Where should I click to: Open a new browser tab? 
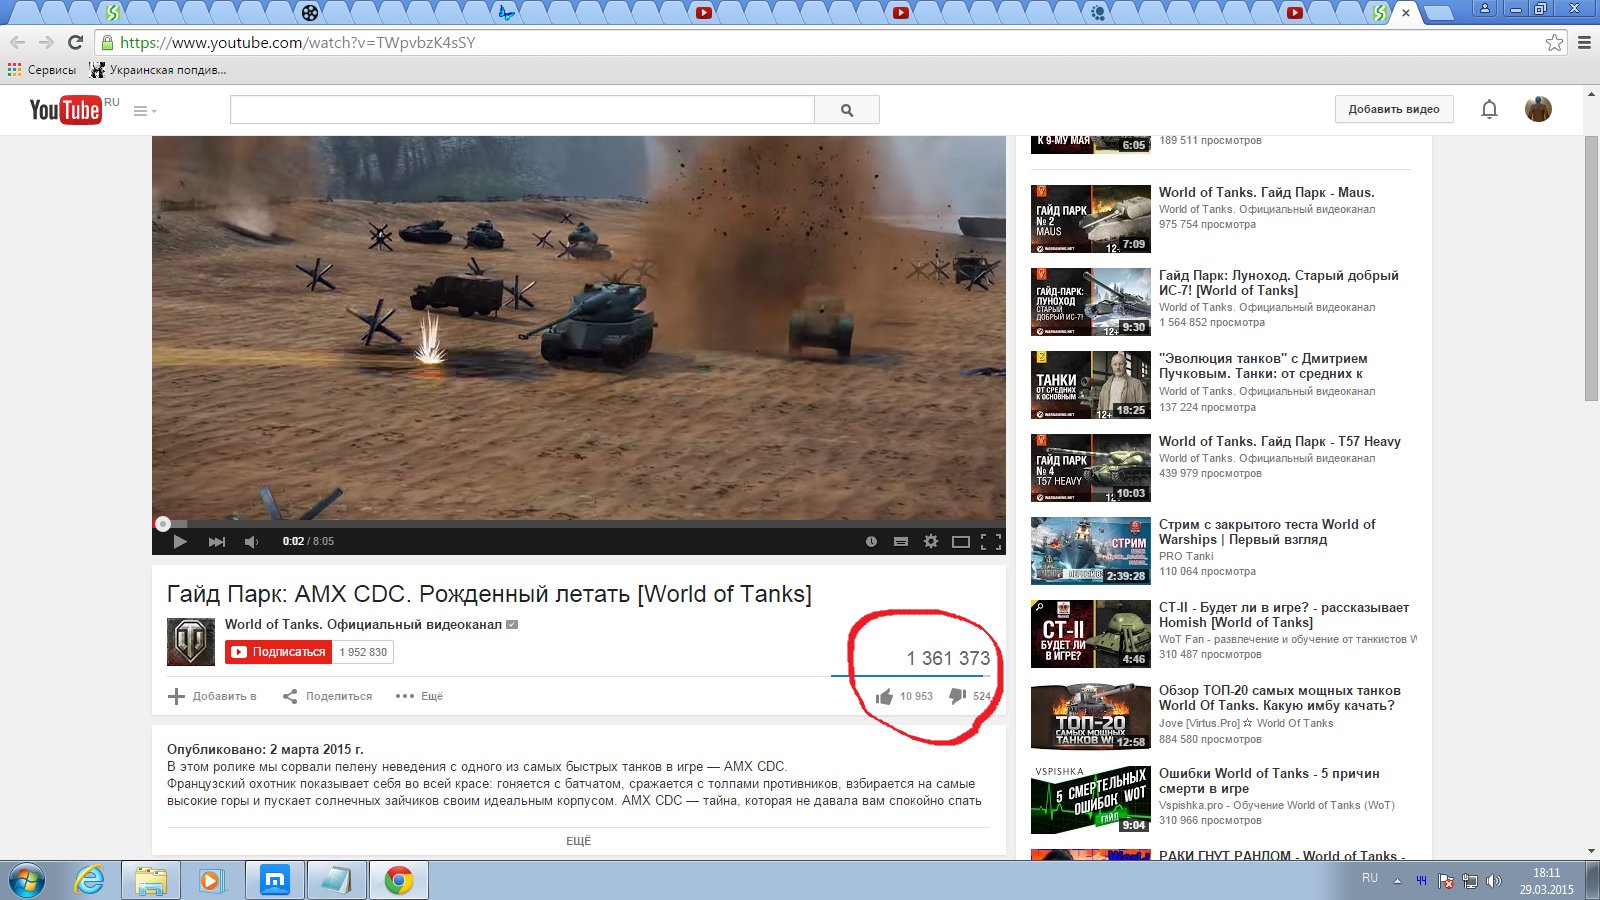[x=1438, y=13]
